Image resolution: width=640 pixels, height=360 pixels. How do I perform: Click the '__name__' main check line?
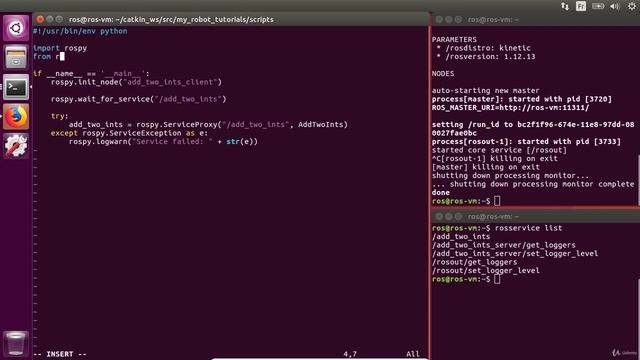tap(91, 73)
